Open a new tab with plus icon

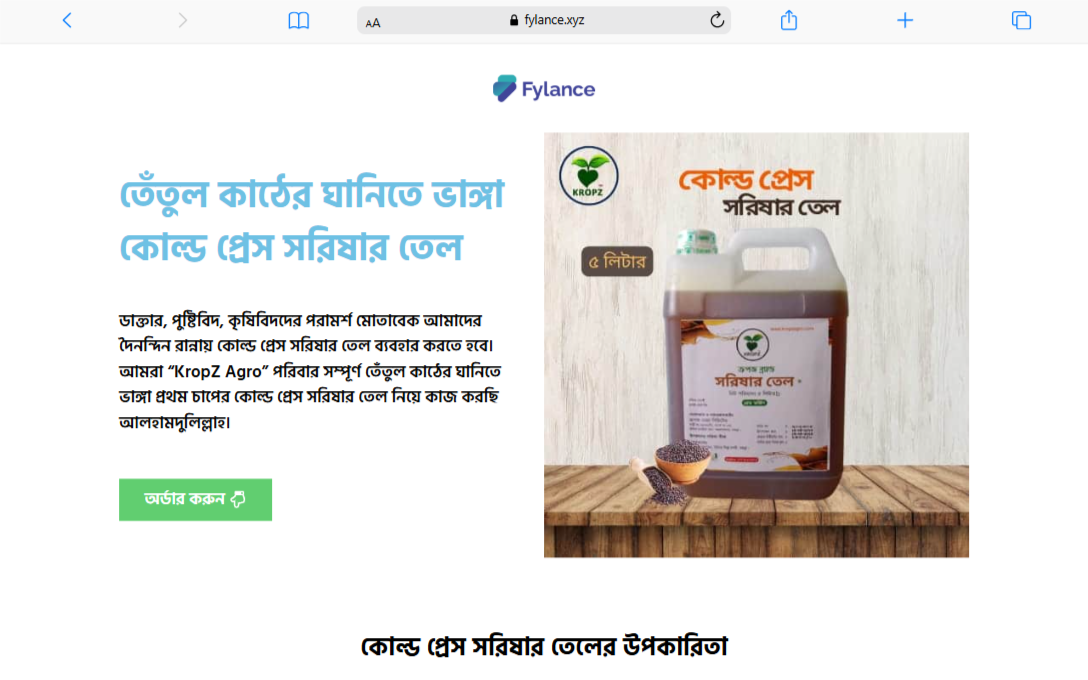[905, 20]
